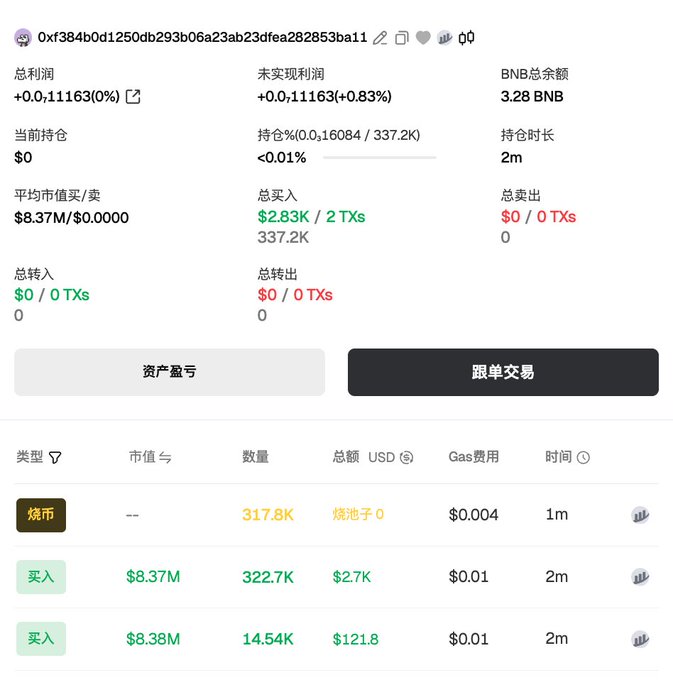673x680 pixels.
Task: Click the $8.38M market cap cell
Action: point(153,639)
